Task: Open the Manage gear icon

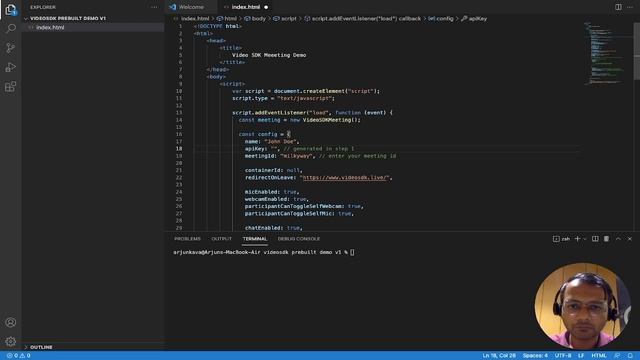Action: 11,341
